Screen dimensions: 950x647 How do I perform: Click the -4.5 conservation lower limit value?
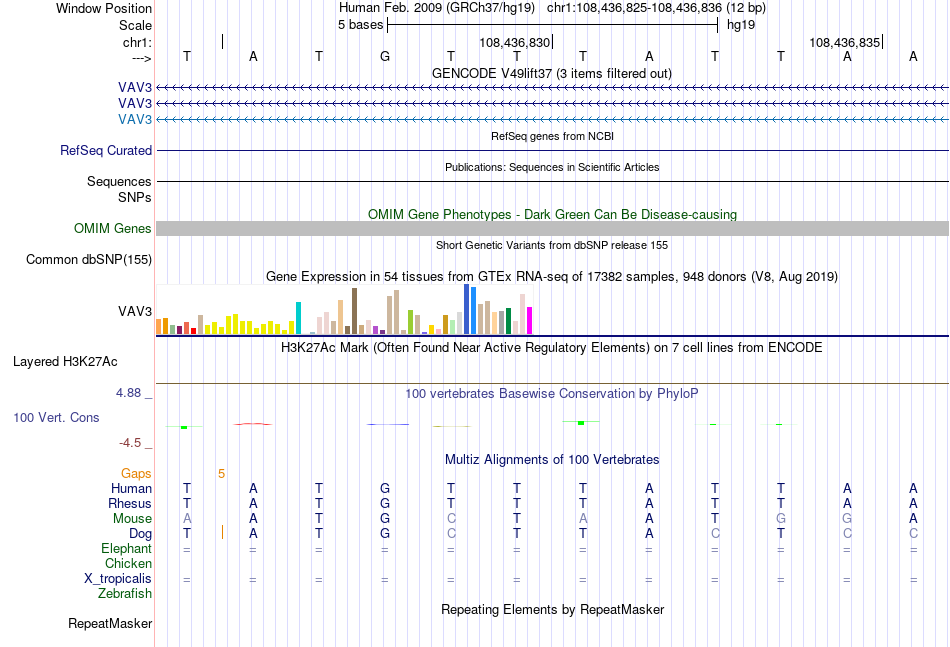pyautogui.click(x=130, y=443)
